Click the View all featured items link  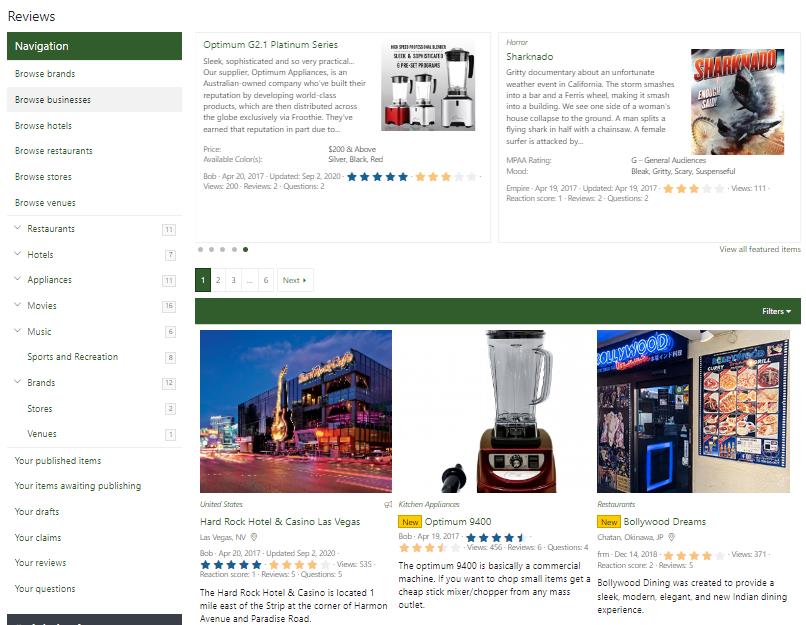[x=759, y=249]
